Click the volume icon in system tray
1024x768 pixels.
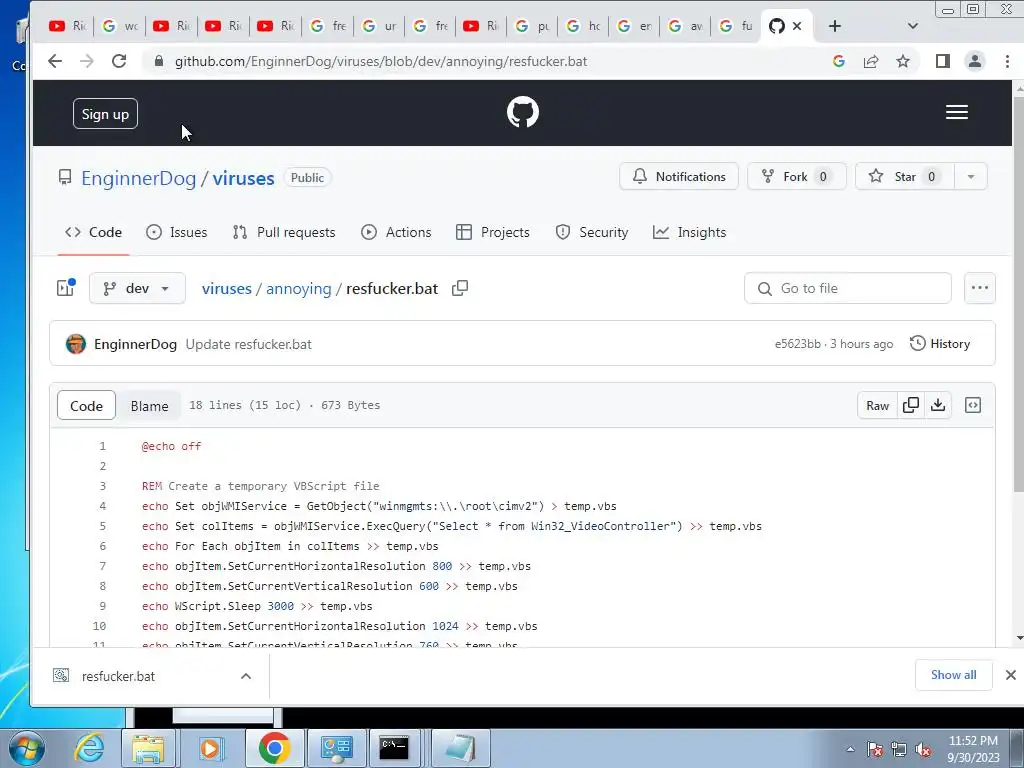(923, 750)
